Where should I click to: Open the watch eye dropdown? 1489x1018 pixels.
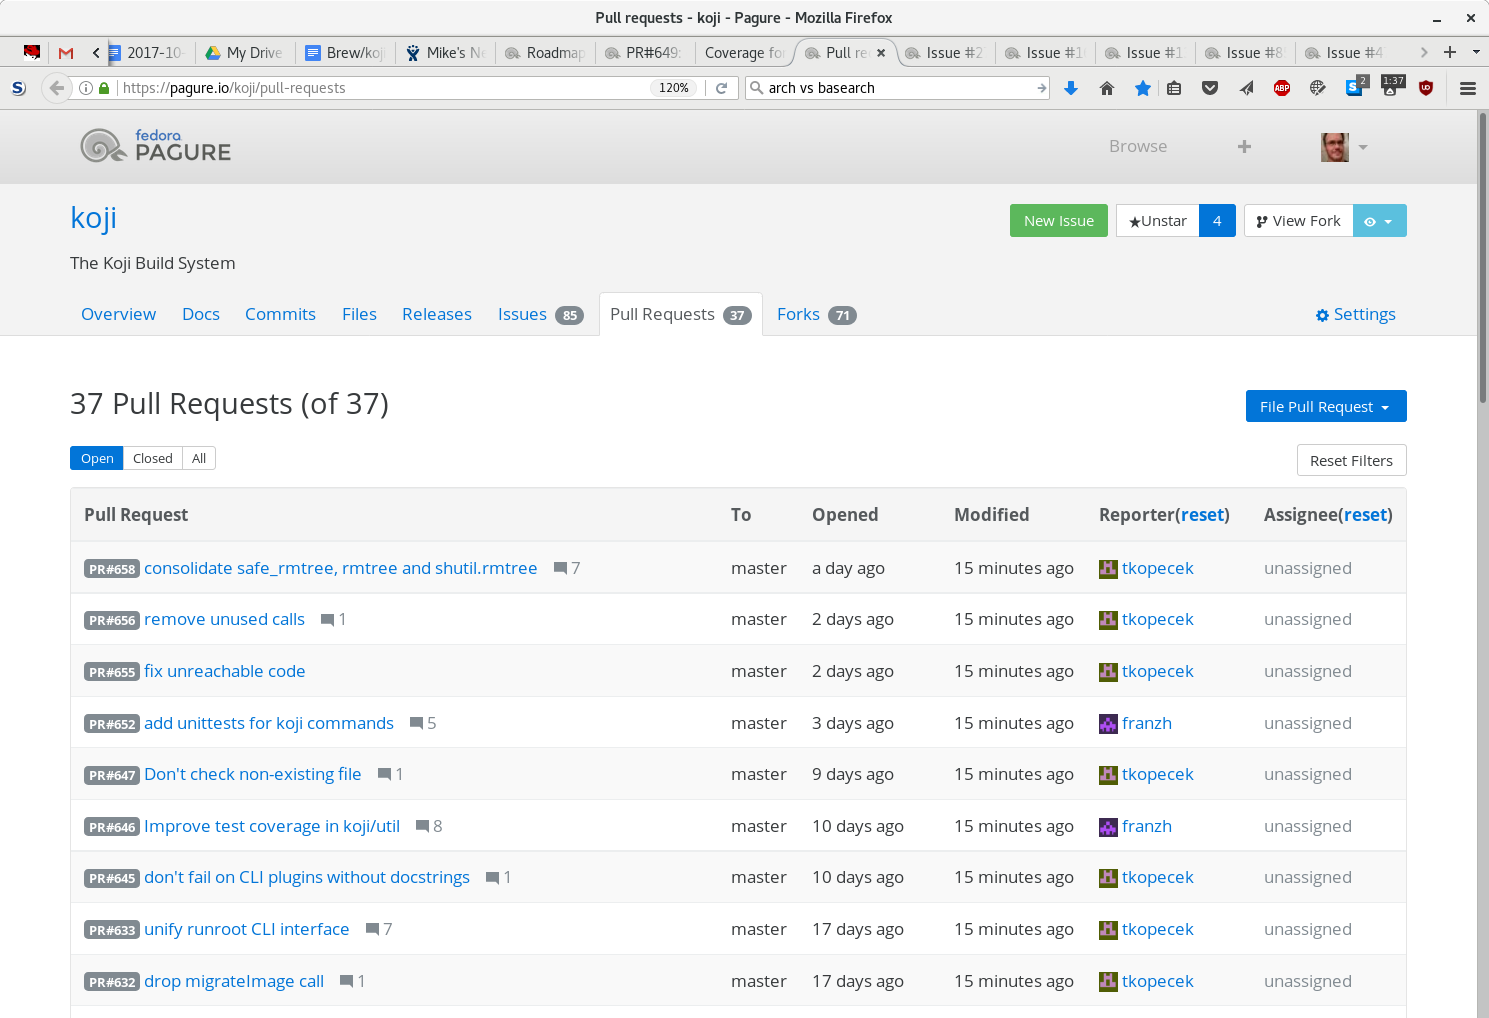click(1379, 221)
